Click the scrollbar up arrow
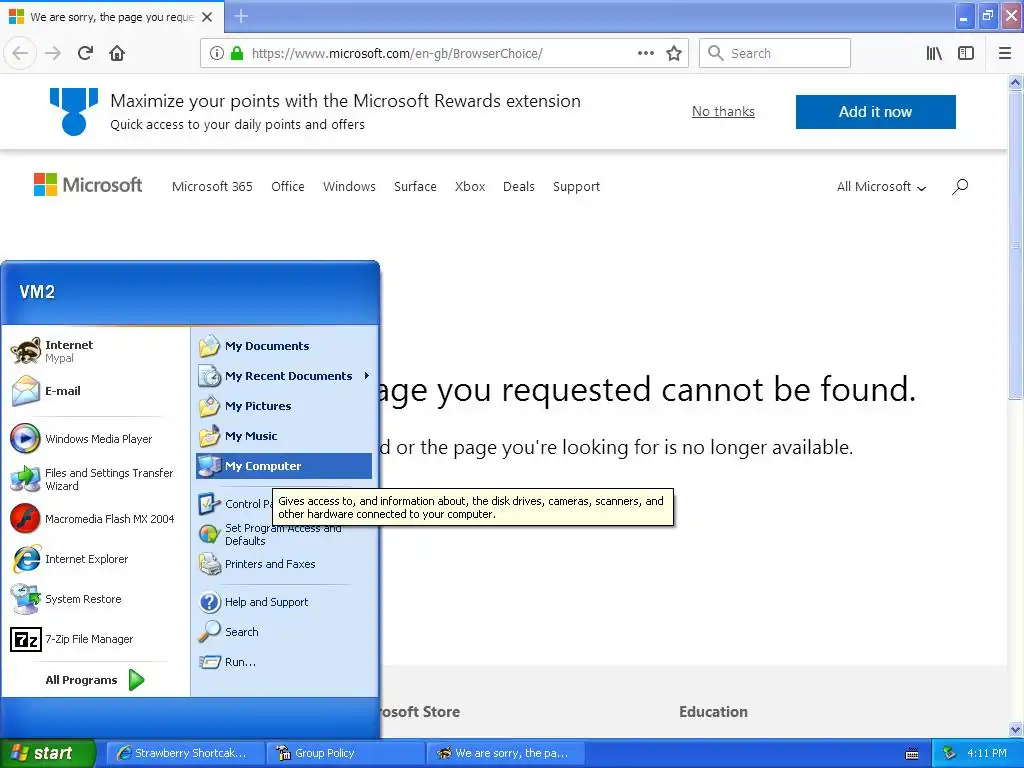 pos(1016,82)
